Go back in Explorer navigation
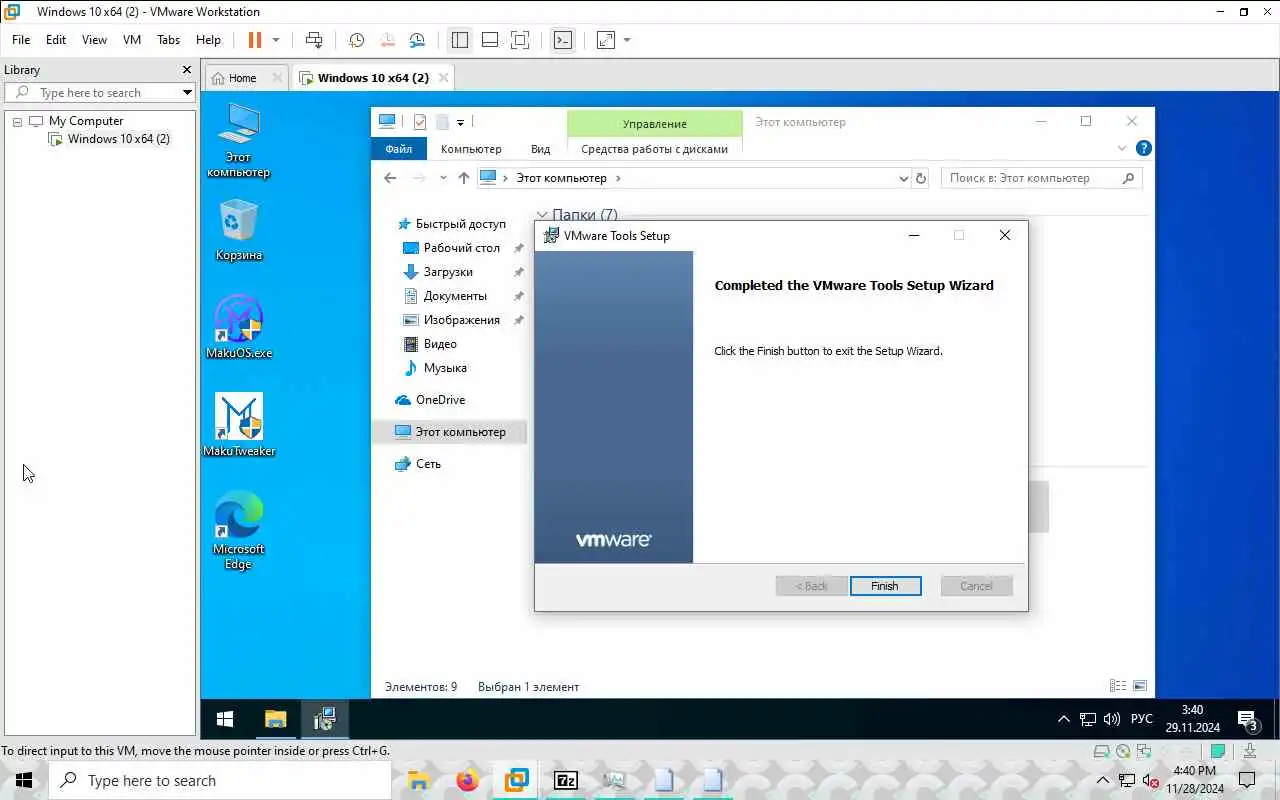1280x800 pixels. pyautogui.click(x=390, y=178)
